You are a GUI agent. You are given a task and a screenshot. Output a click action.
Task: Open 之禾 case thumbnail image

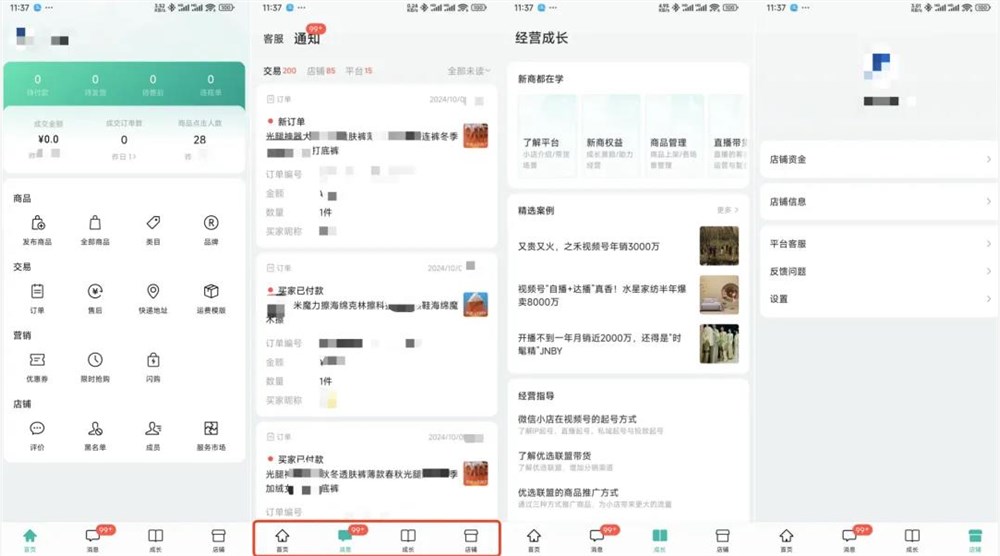tap(719, 245)
